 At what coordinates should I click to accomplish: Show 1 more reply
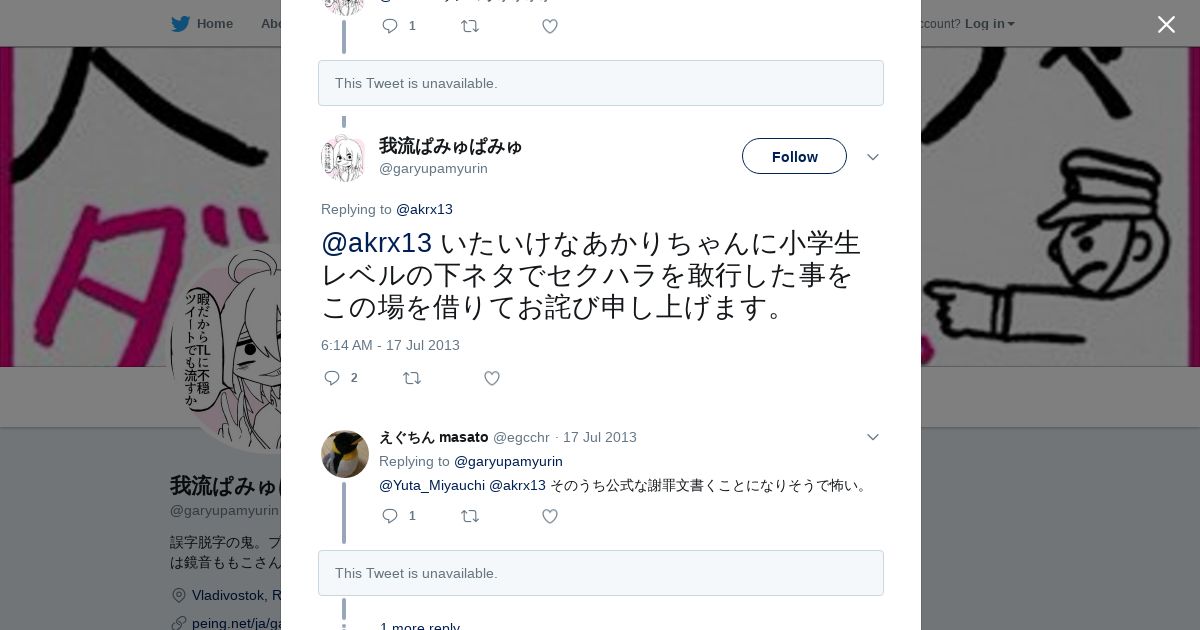click(420, 626)
